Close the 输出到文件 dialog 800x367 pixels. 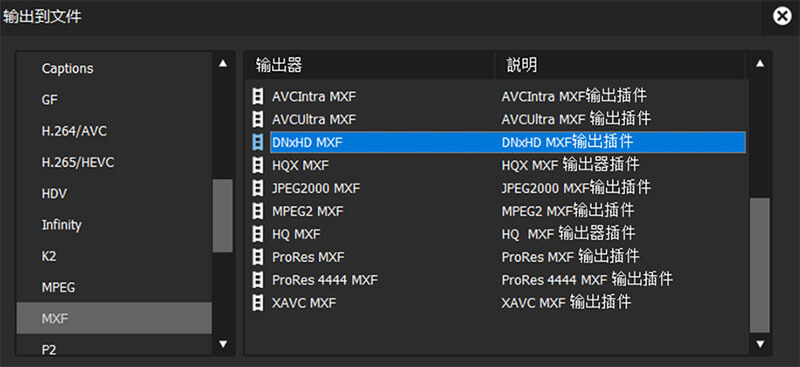tap(781, 17)
